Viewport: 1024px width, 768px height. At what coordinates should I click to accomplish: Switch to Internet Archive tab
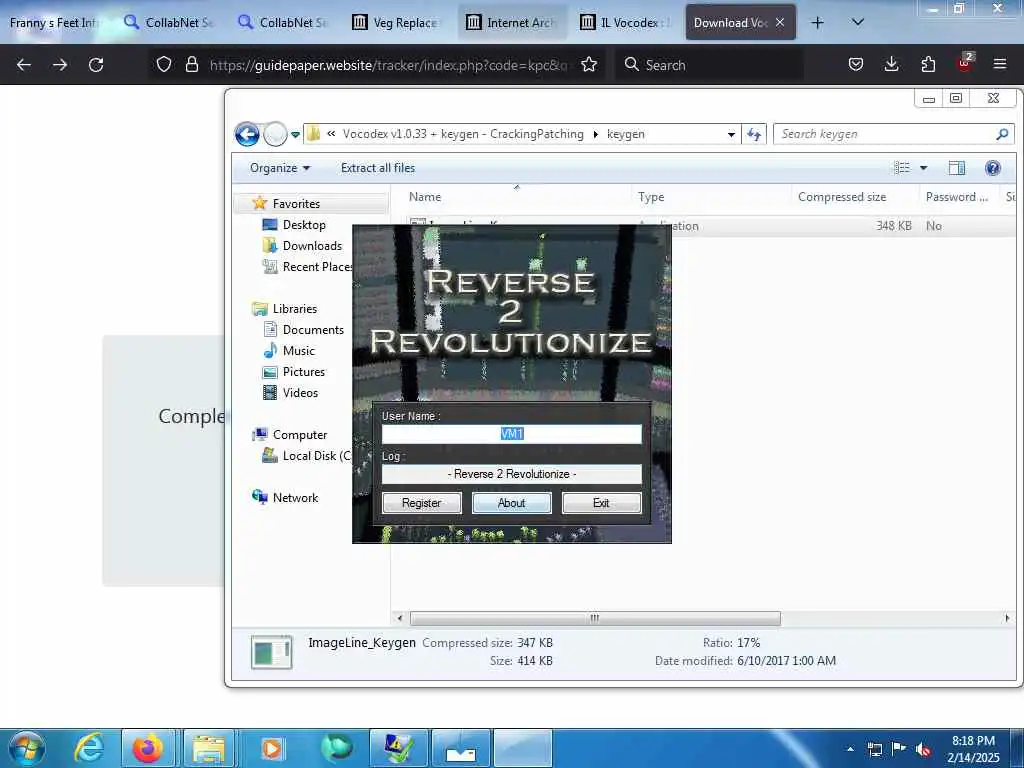512,23
